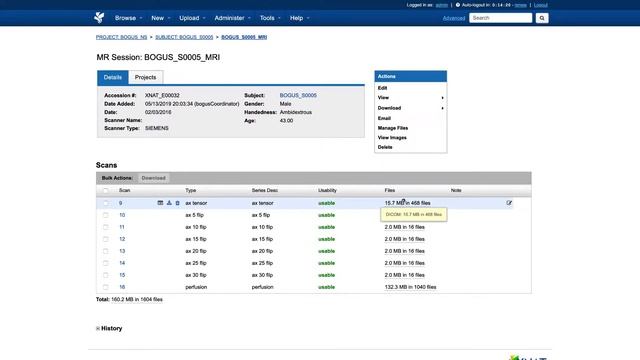Open the New dropdown menu

pos(160,18)
